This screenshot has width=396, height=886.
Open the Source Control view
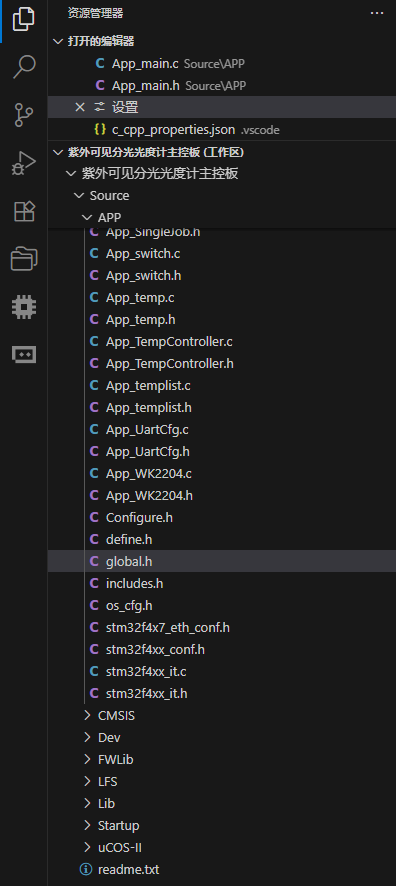[24, 115]
